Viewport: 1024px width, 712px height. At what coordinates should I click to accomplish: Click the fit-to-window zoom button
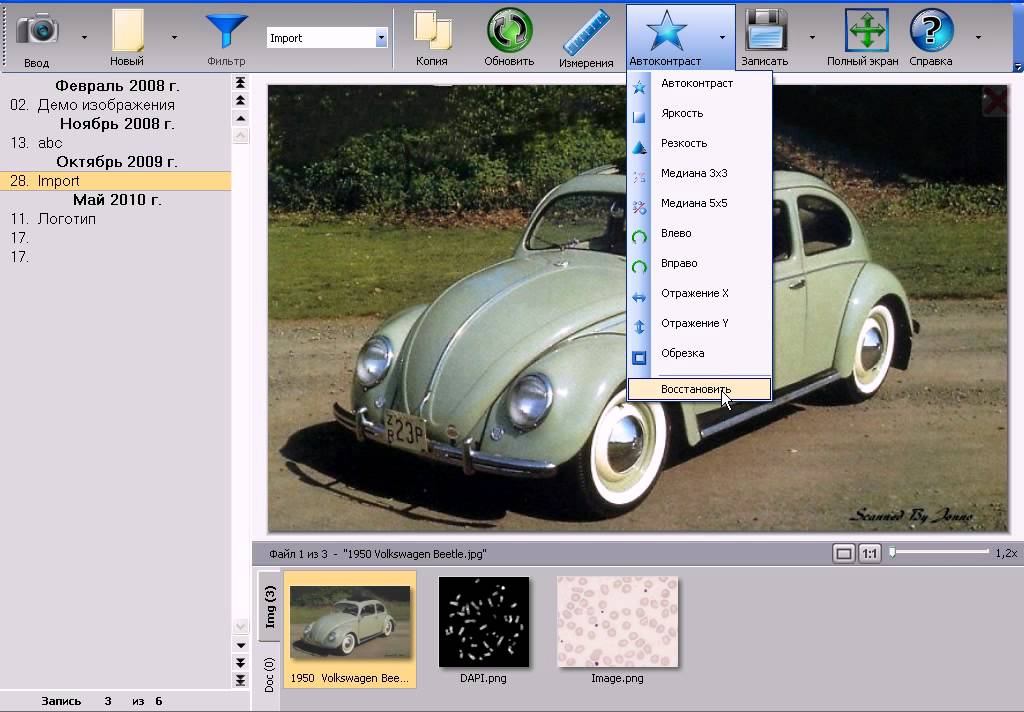pyautogui.click(x=844, y=554)
